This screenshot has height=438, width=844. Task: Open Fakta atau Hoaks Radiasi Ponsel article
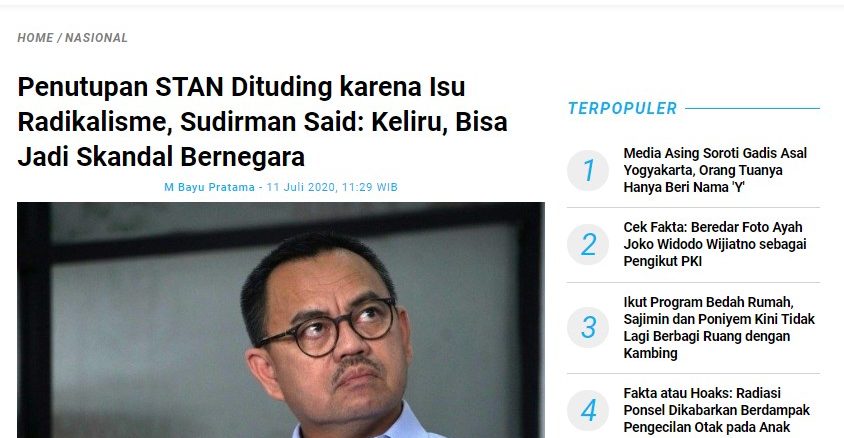click(716, 411)
